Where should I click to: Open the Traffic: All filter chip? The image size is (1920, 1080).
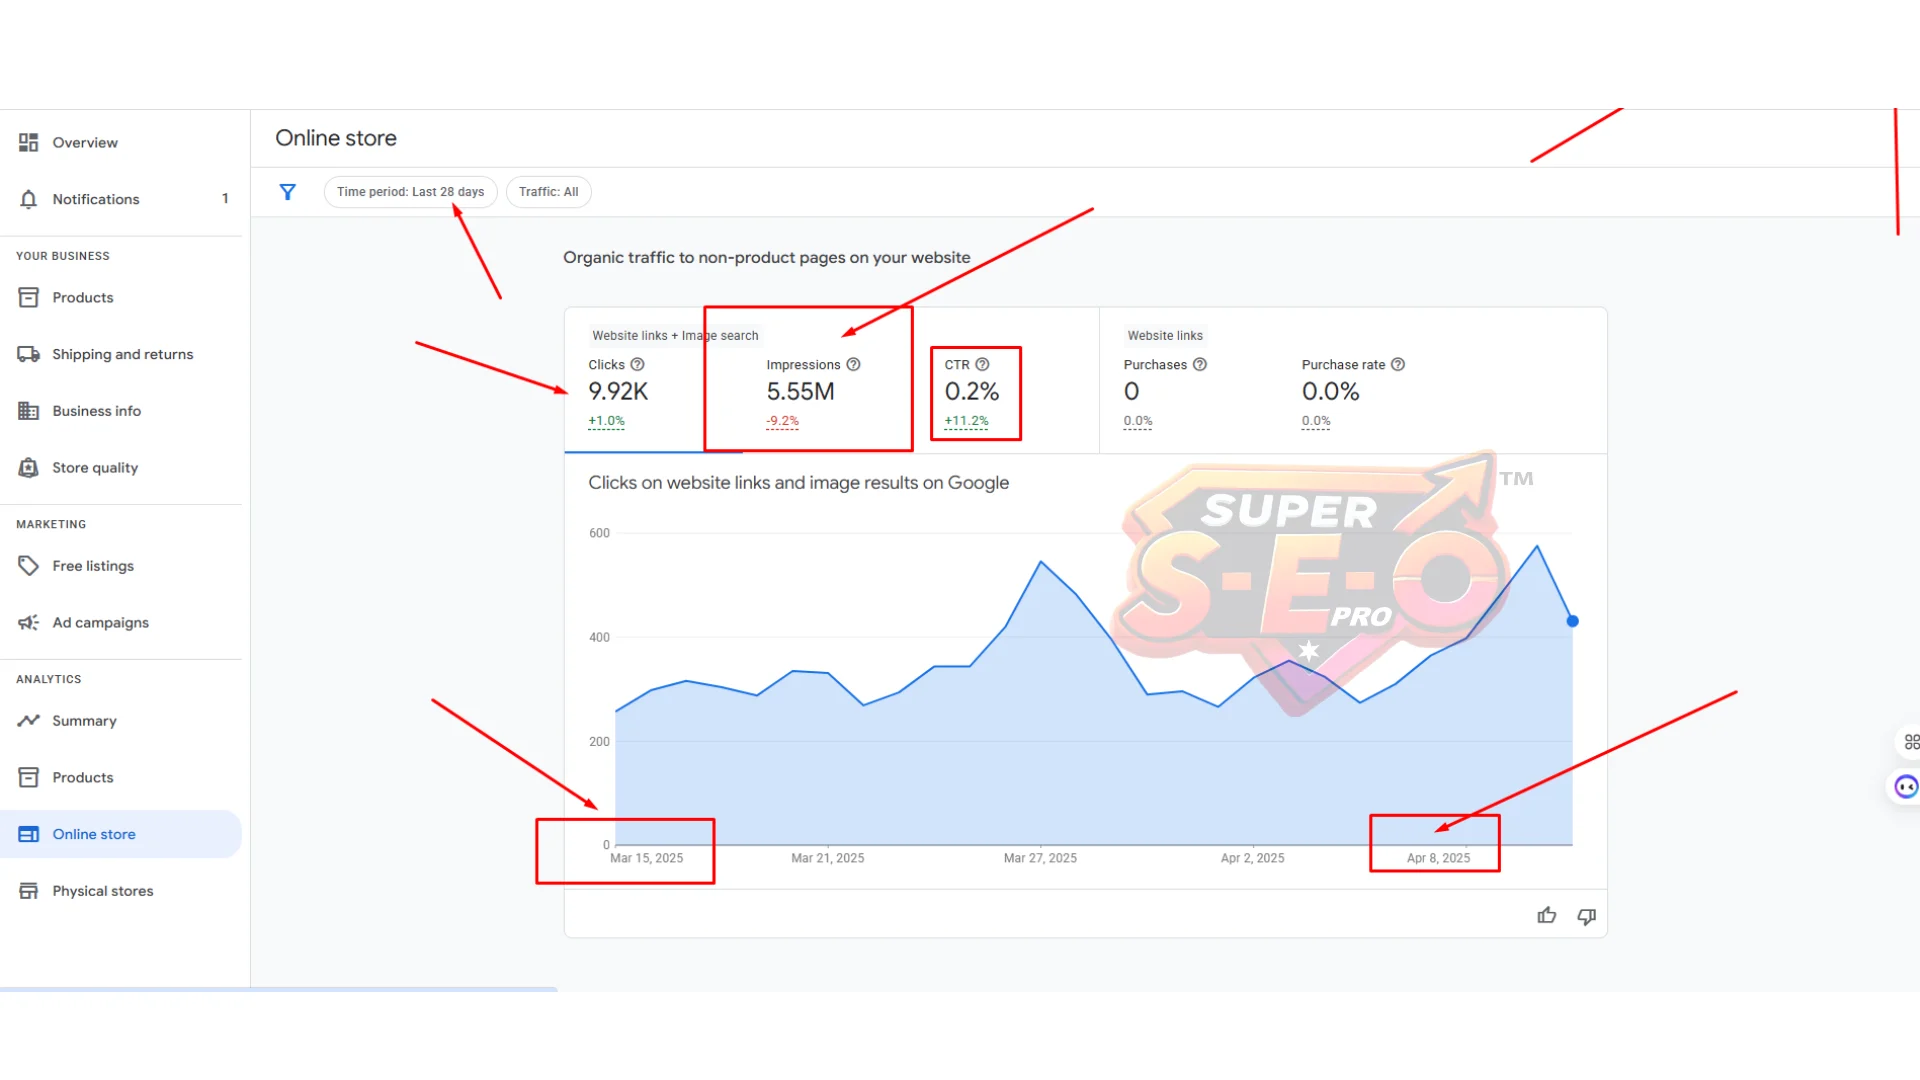pyautogui.click(x=548, y=192)
